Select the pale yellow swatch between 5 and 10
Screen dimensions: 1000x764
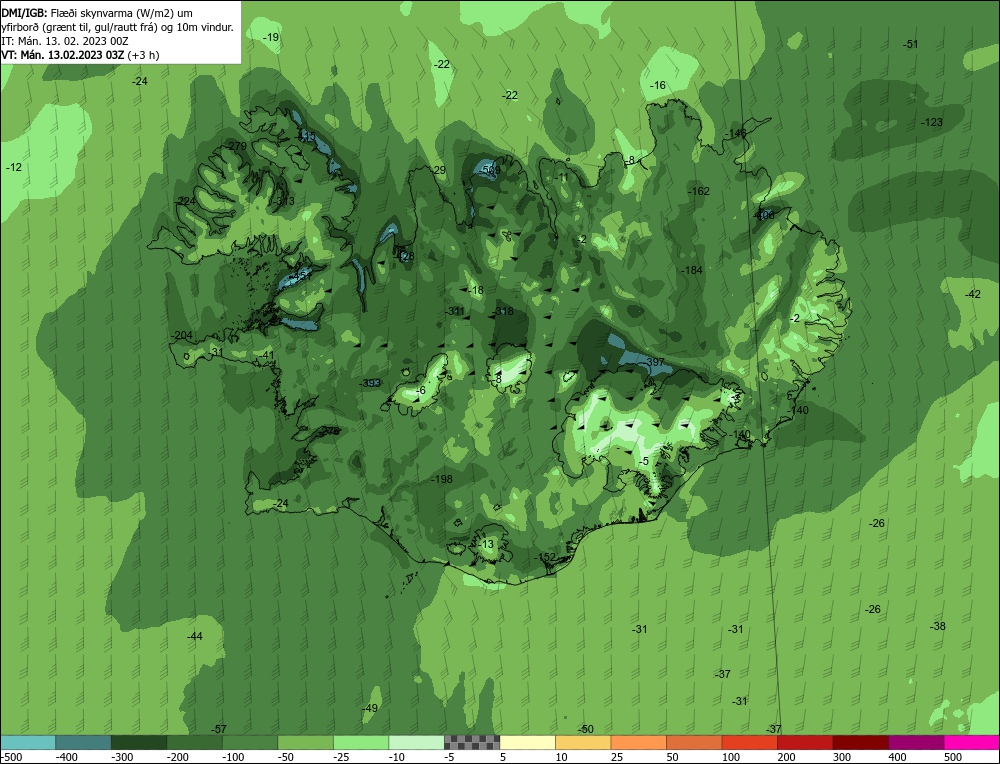click(527, 742)
